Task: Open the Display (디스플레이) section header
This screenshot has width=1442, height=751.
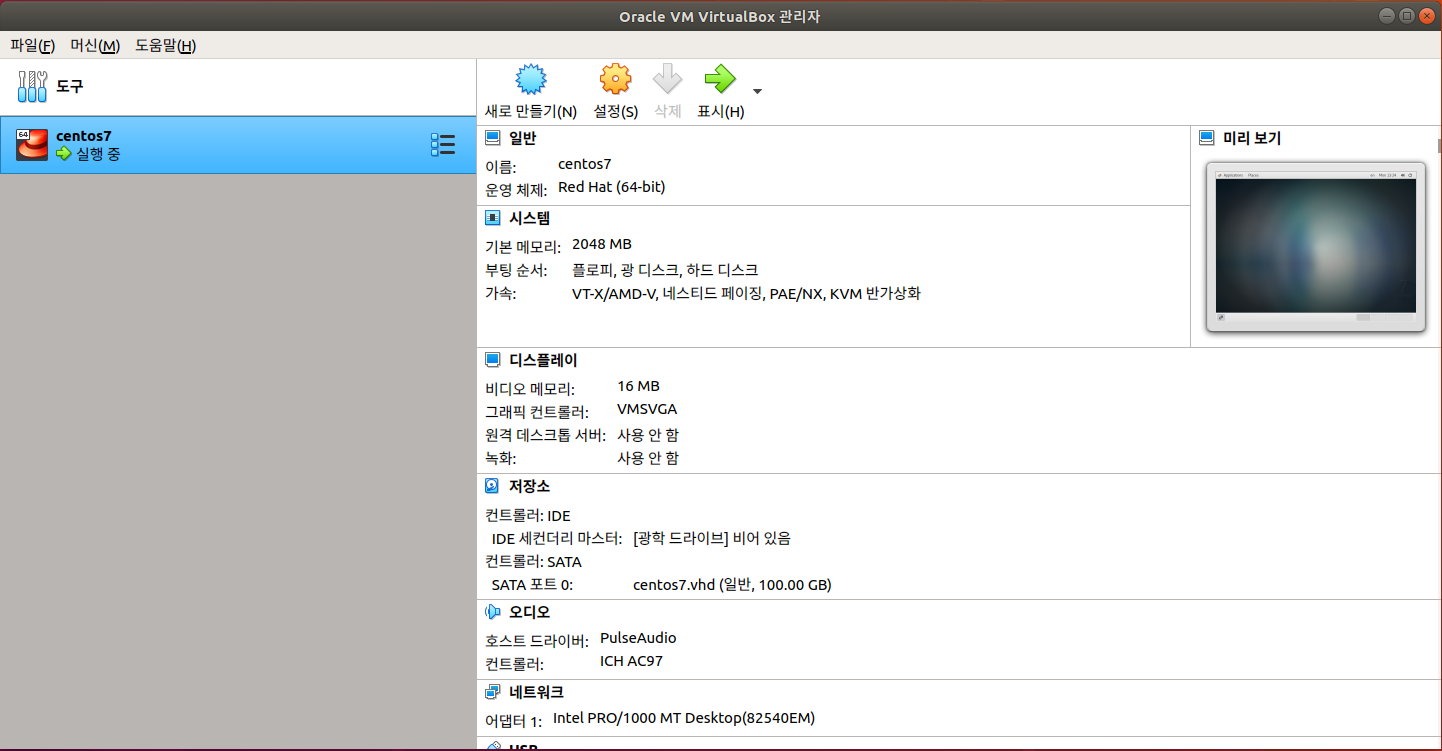Action: coord(543,360)
